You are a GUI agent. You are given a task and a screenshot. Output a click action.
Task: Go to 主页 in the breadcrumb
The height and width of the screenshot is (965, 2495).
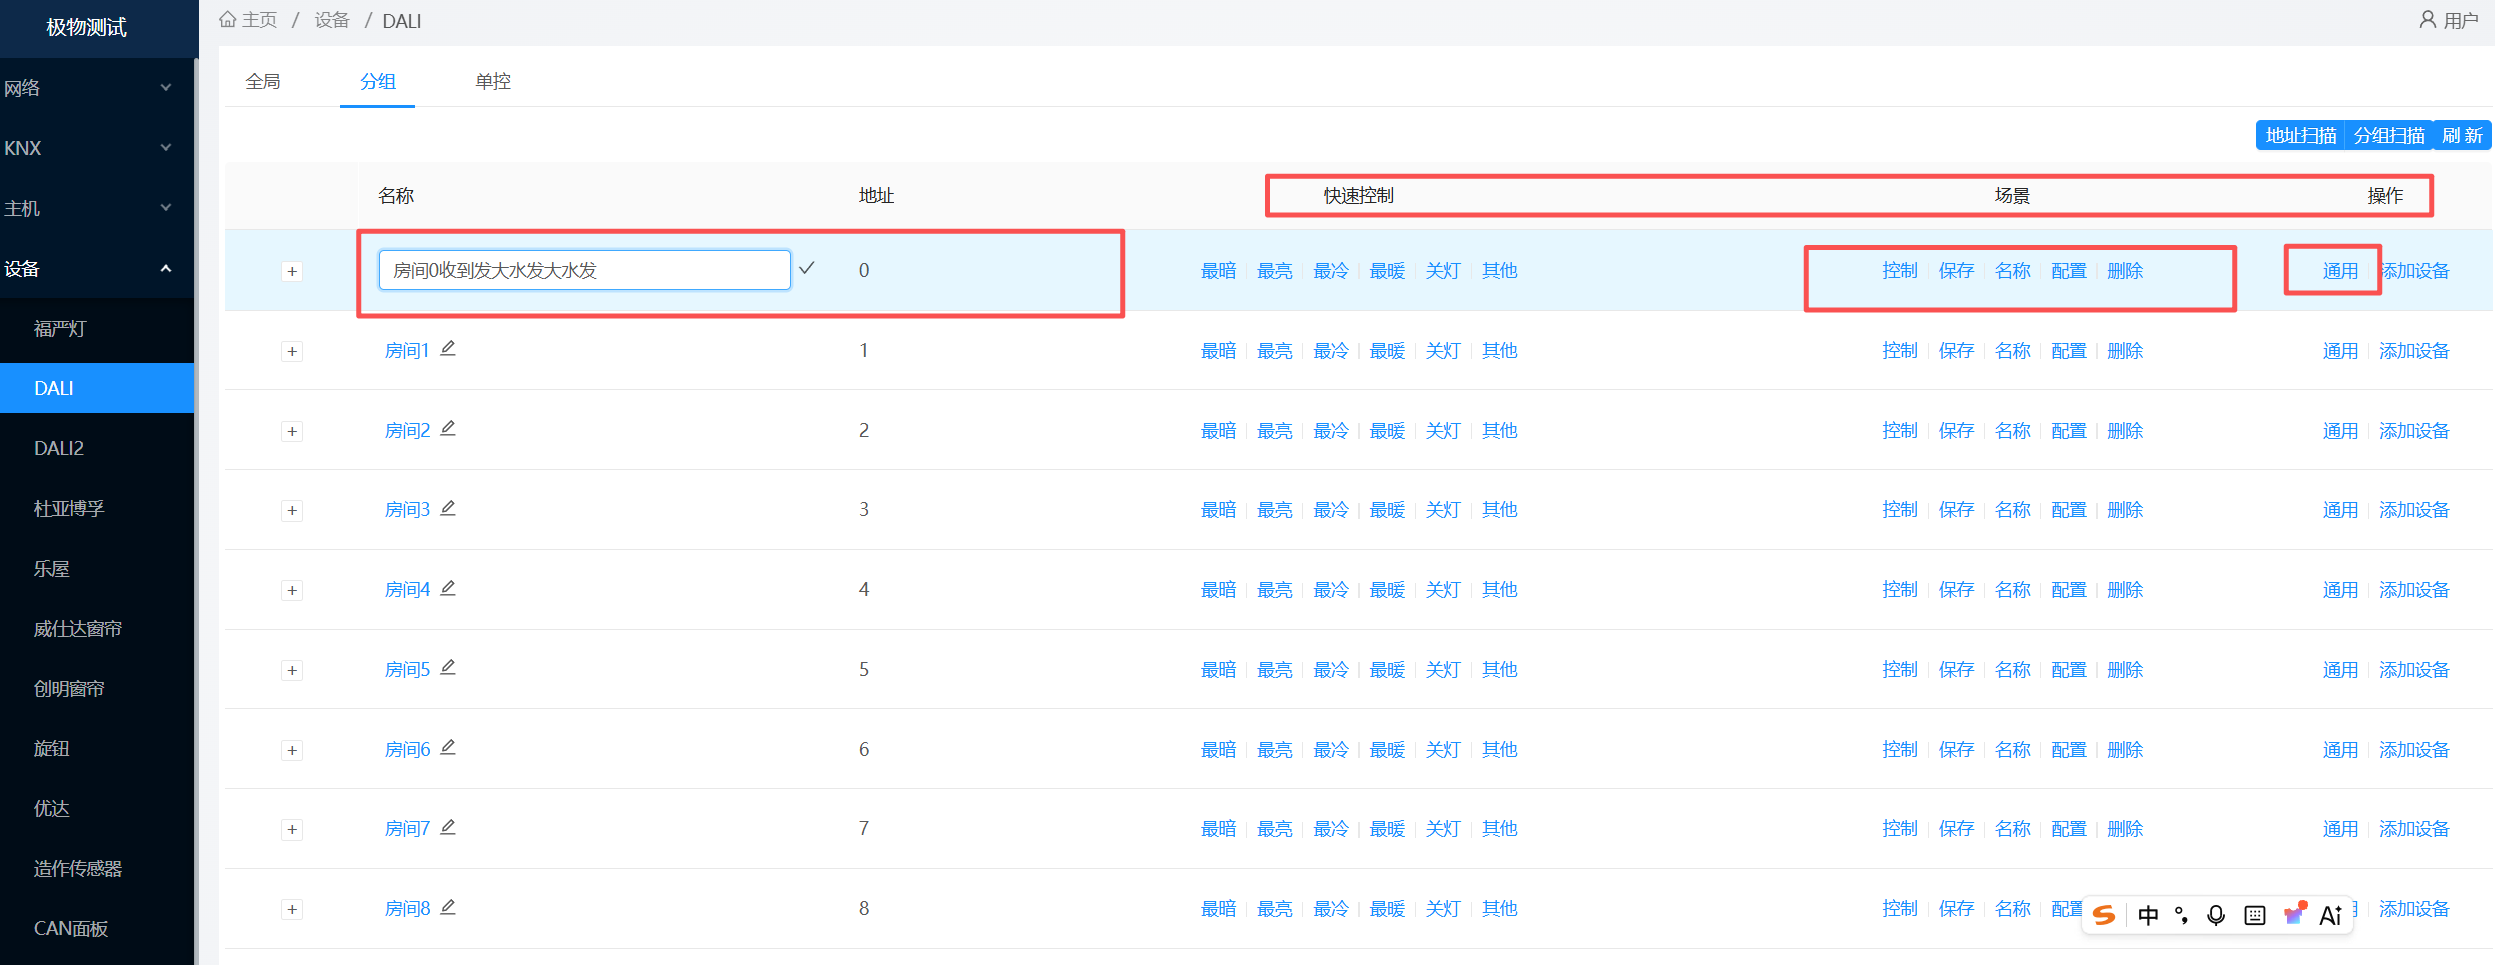tap(259, 20)
